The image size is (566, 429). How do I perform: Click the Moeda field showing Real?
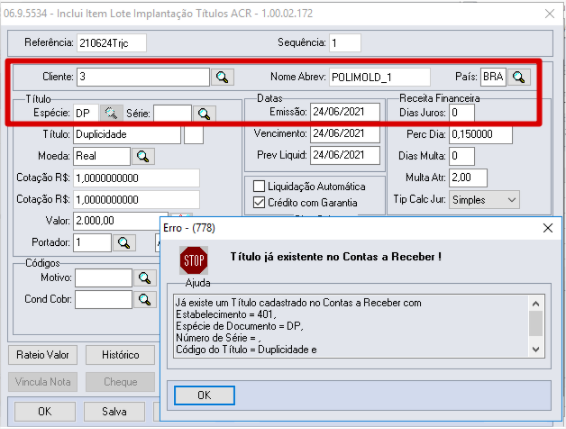tap(102, 156)
